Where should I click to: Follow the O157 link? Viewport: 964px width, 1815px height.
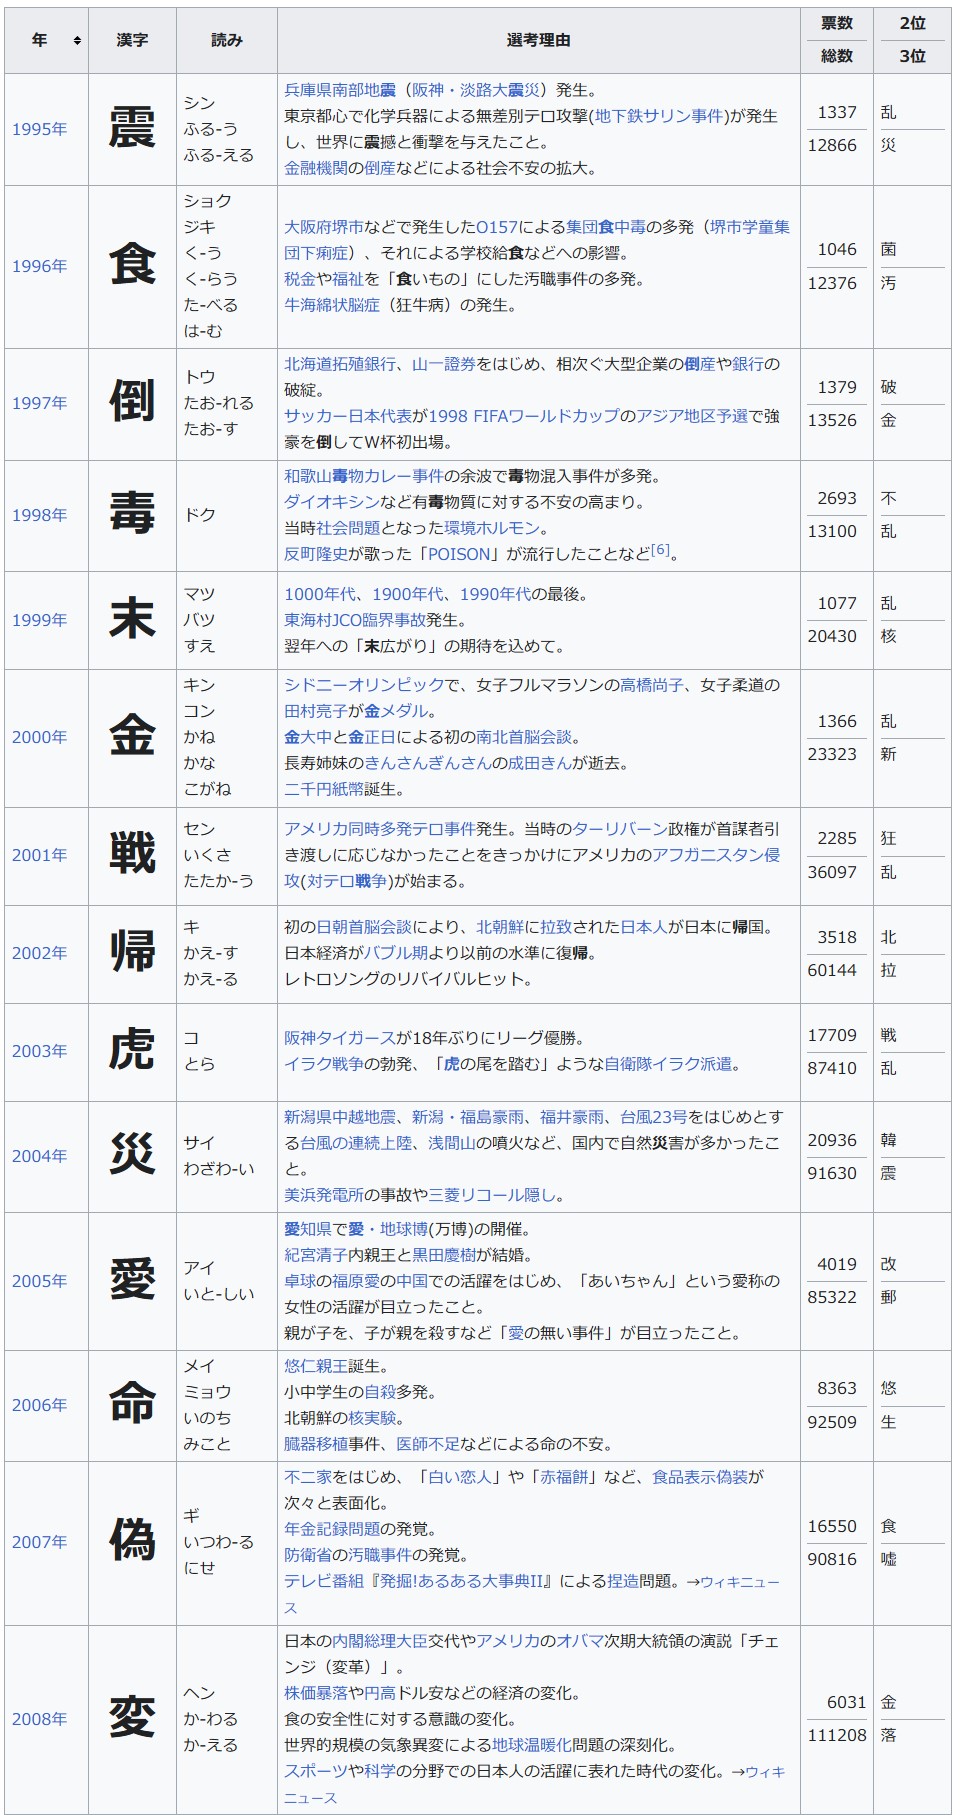coord(497,227)
